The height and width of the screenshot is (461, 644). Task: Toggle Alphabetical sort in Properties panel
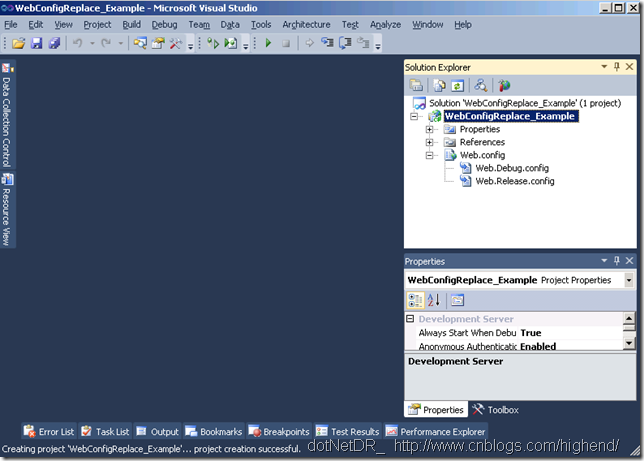[434, 300]
